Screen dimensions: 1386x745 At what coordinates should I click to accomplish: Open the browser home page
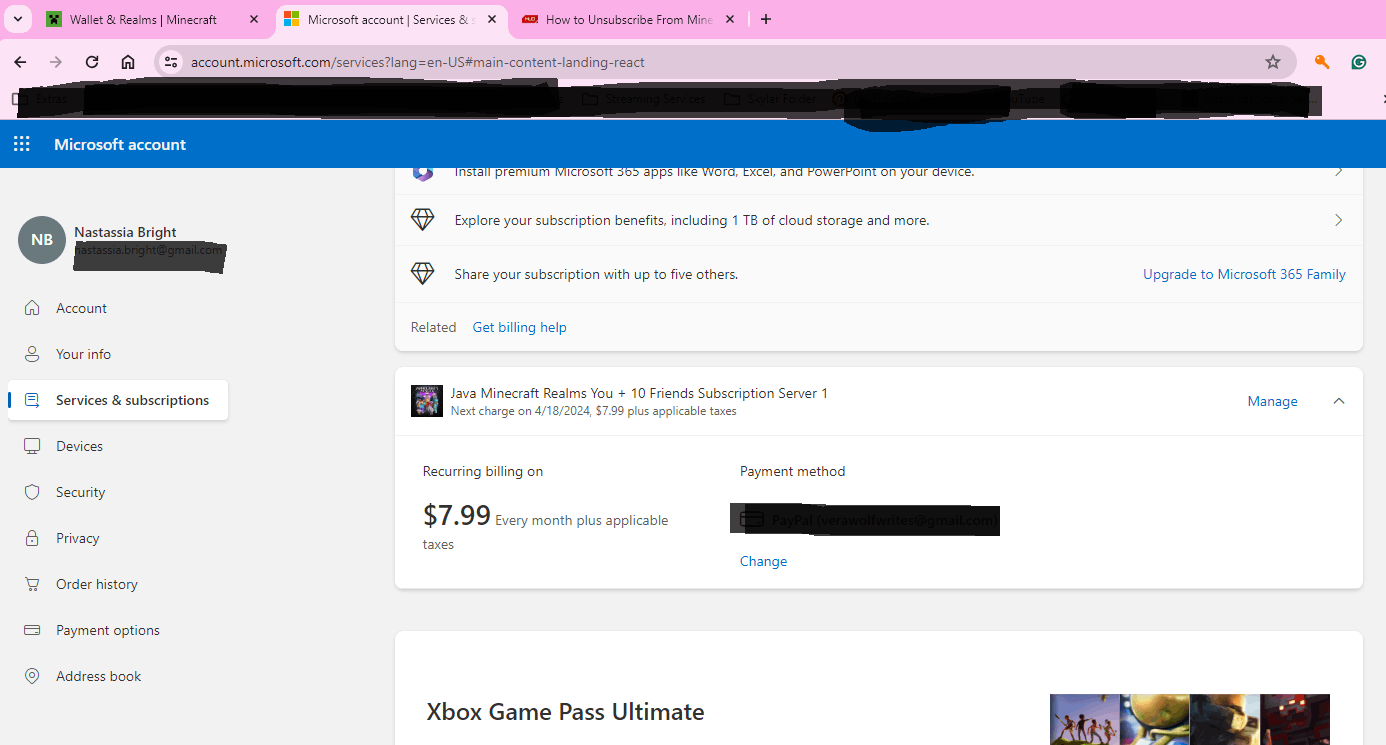(128, 62)
